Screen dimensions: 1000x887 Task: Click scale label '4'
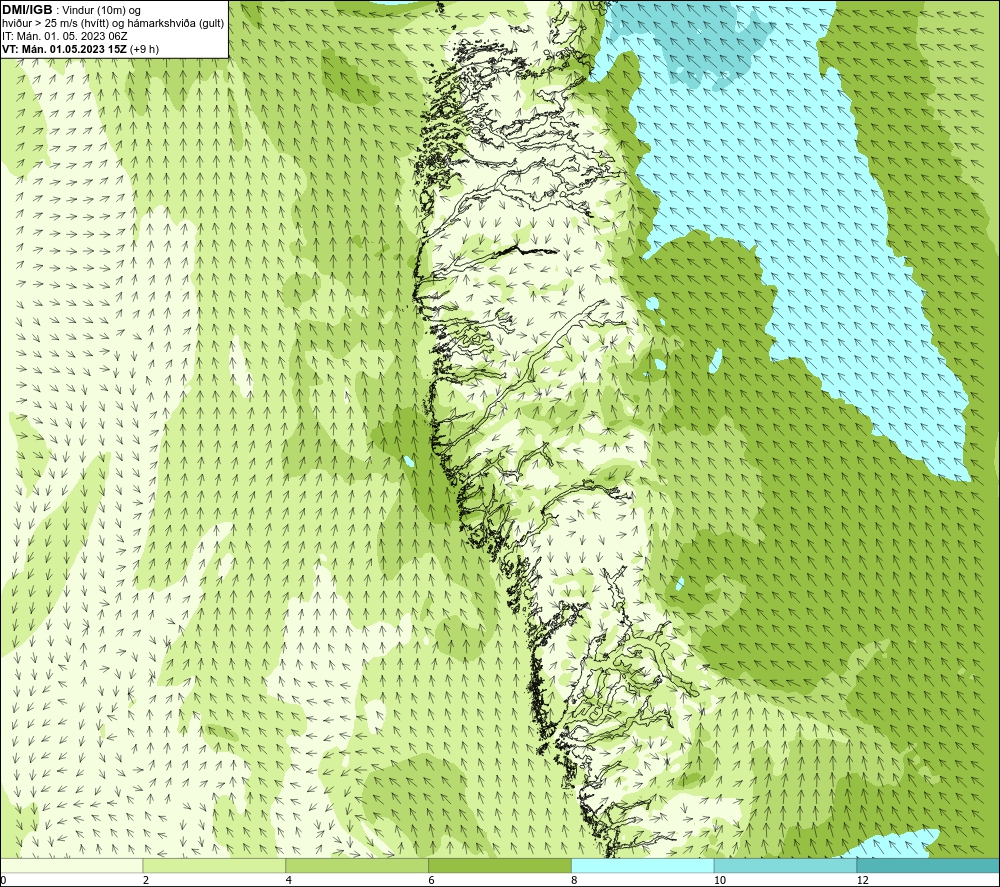[289, 880]
